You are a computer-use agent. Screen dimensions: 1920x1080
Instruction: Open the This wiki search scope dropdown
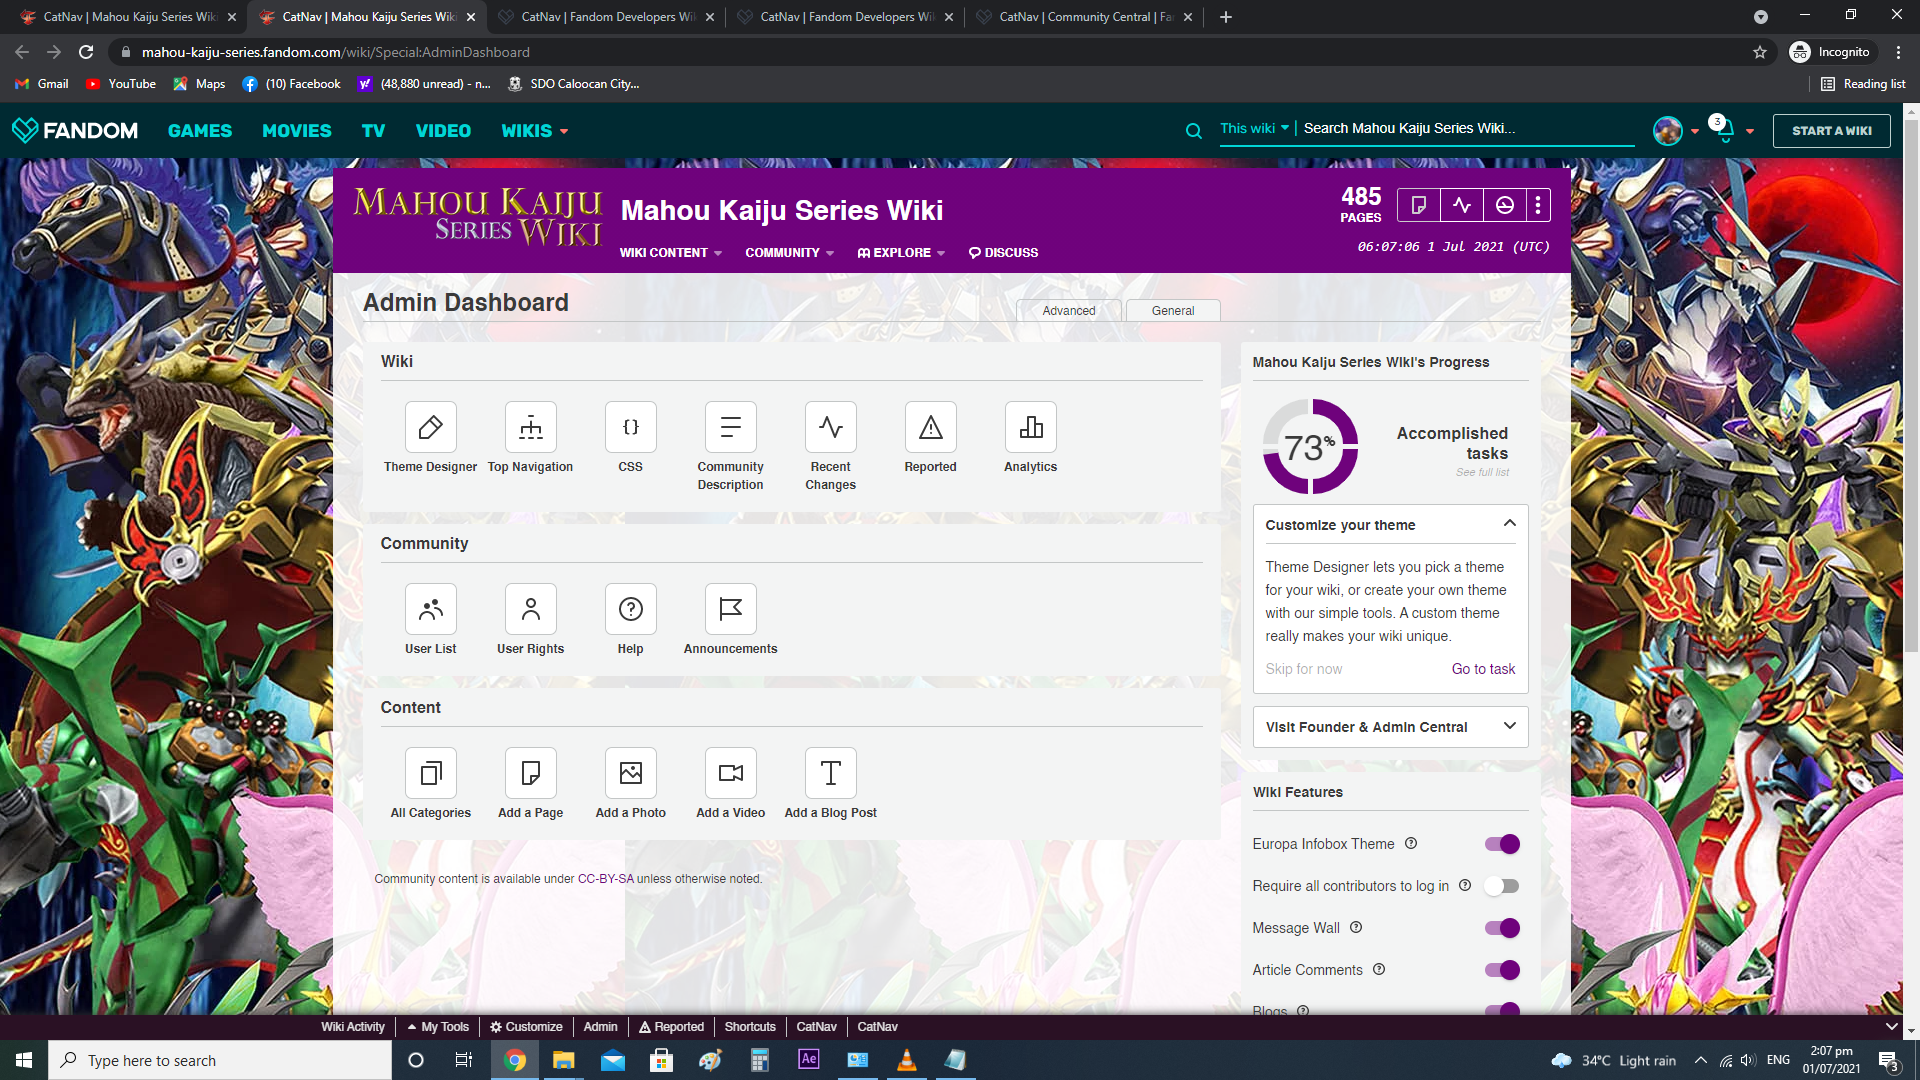point(1254,128)
